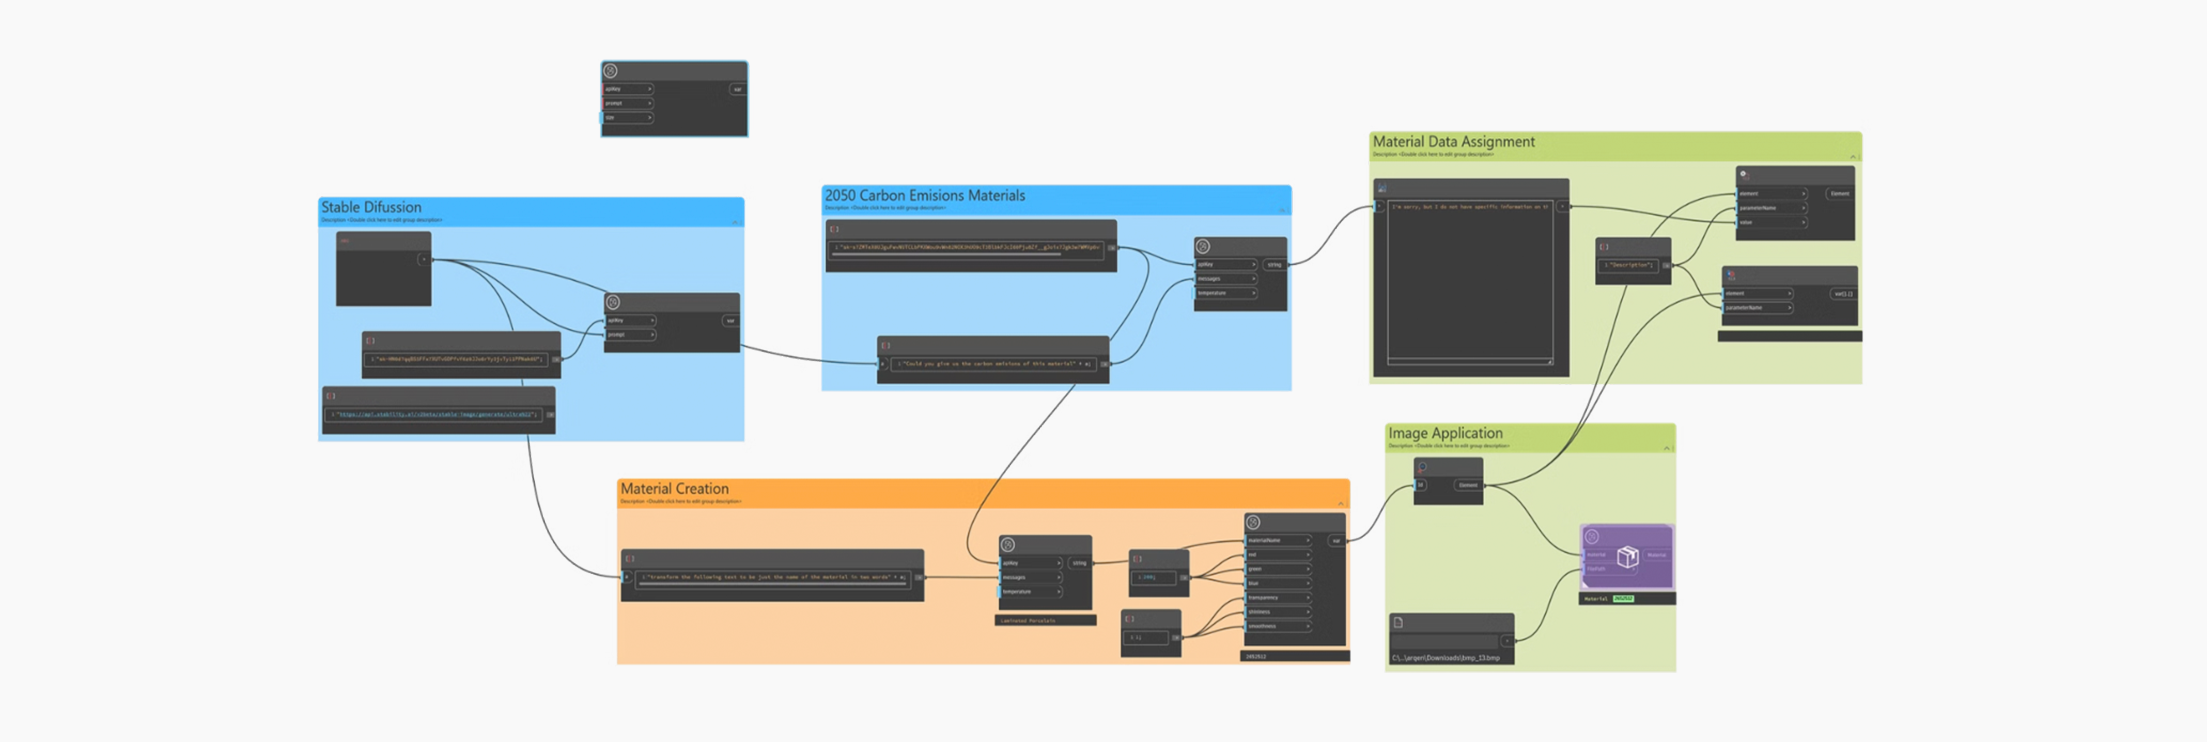
Task: Collapse the Material Creation group
Action: (1341, 503)
